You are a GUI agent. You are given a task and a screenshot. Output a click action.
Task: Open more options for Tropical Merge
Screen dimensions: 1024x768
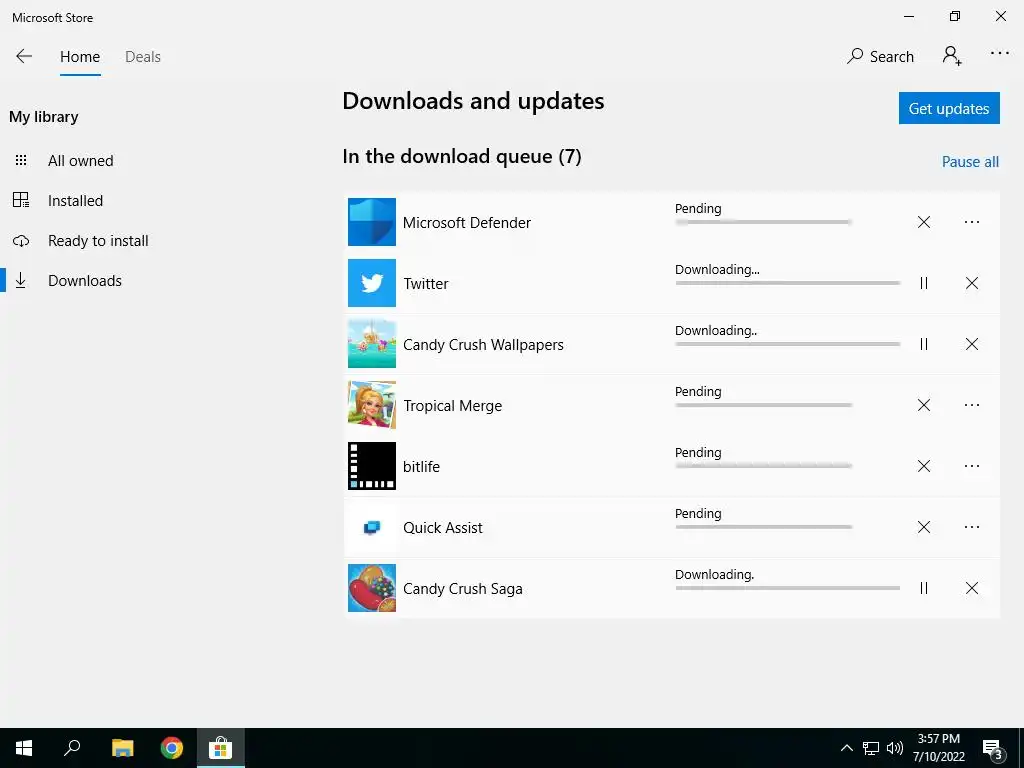(x=972, y=405)
